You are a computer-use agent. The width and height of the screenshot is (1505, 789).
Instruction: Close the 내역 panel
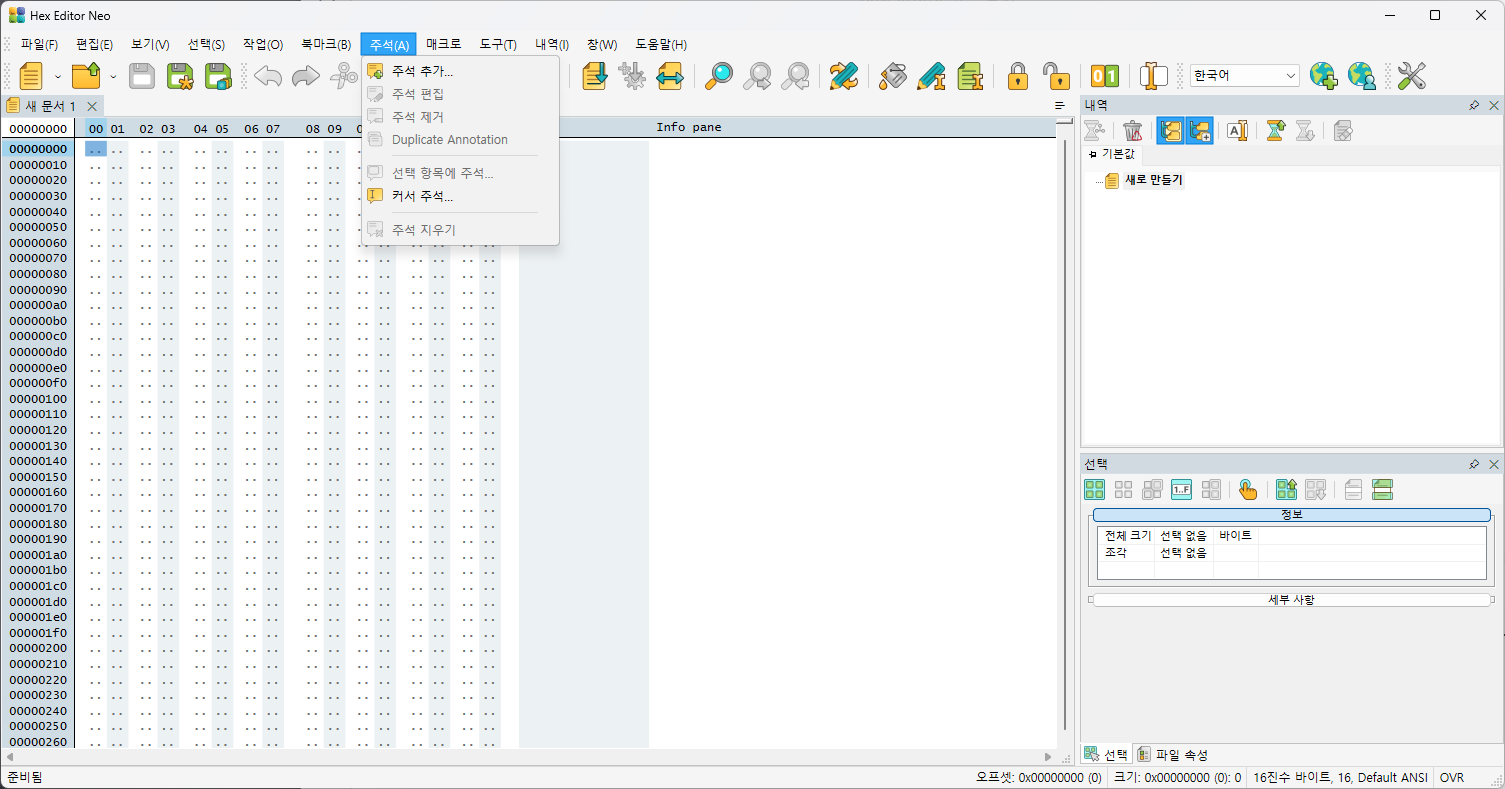[1494, 105]
